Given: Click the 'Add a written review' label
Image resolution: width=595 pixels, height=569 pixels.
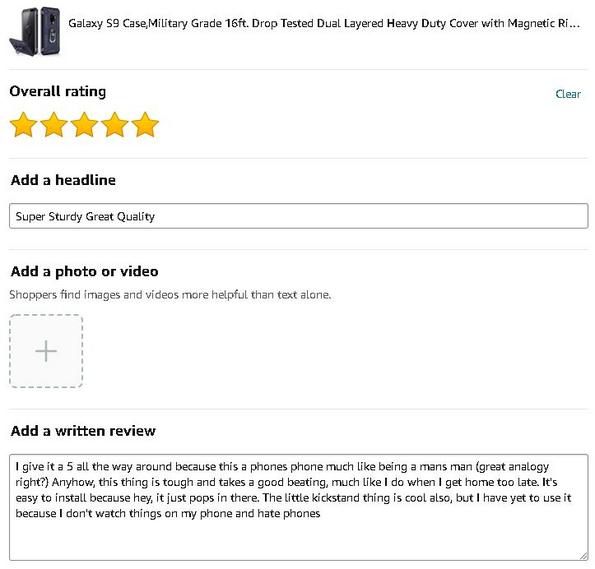Looking at the screenshot, I should coord(83,431).
